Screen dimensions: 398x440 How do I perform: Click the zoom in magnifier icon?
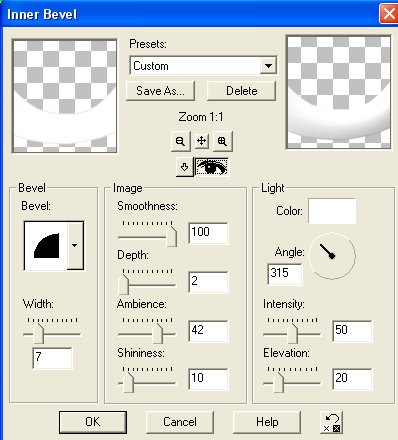(x=222, y=141)
